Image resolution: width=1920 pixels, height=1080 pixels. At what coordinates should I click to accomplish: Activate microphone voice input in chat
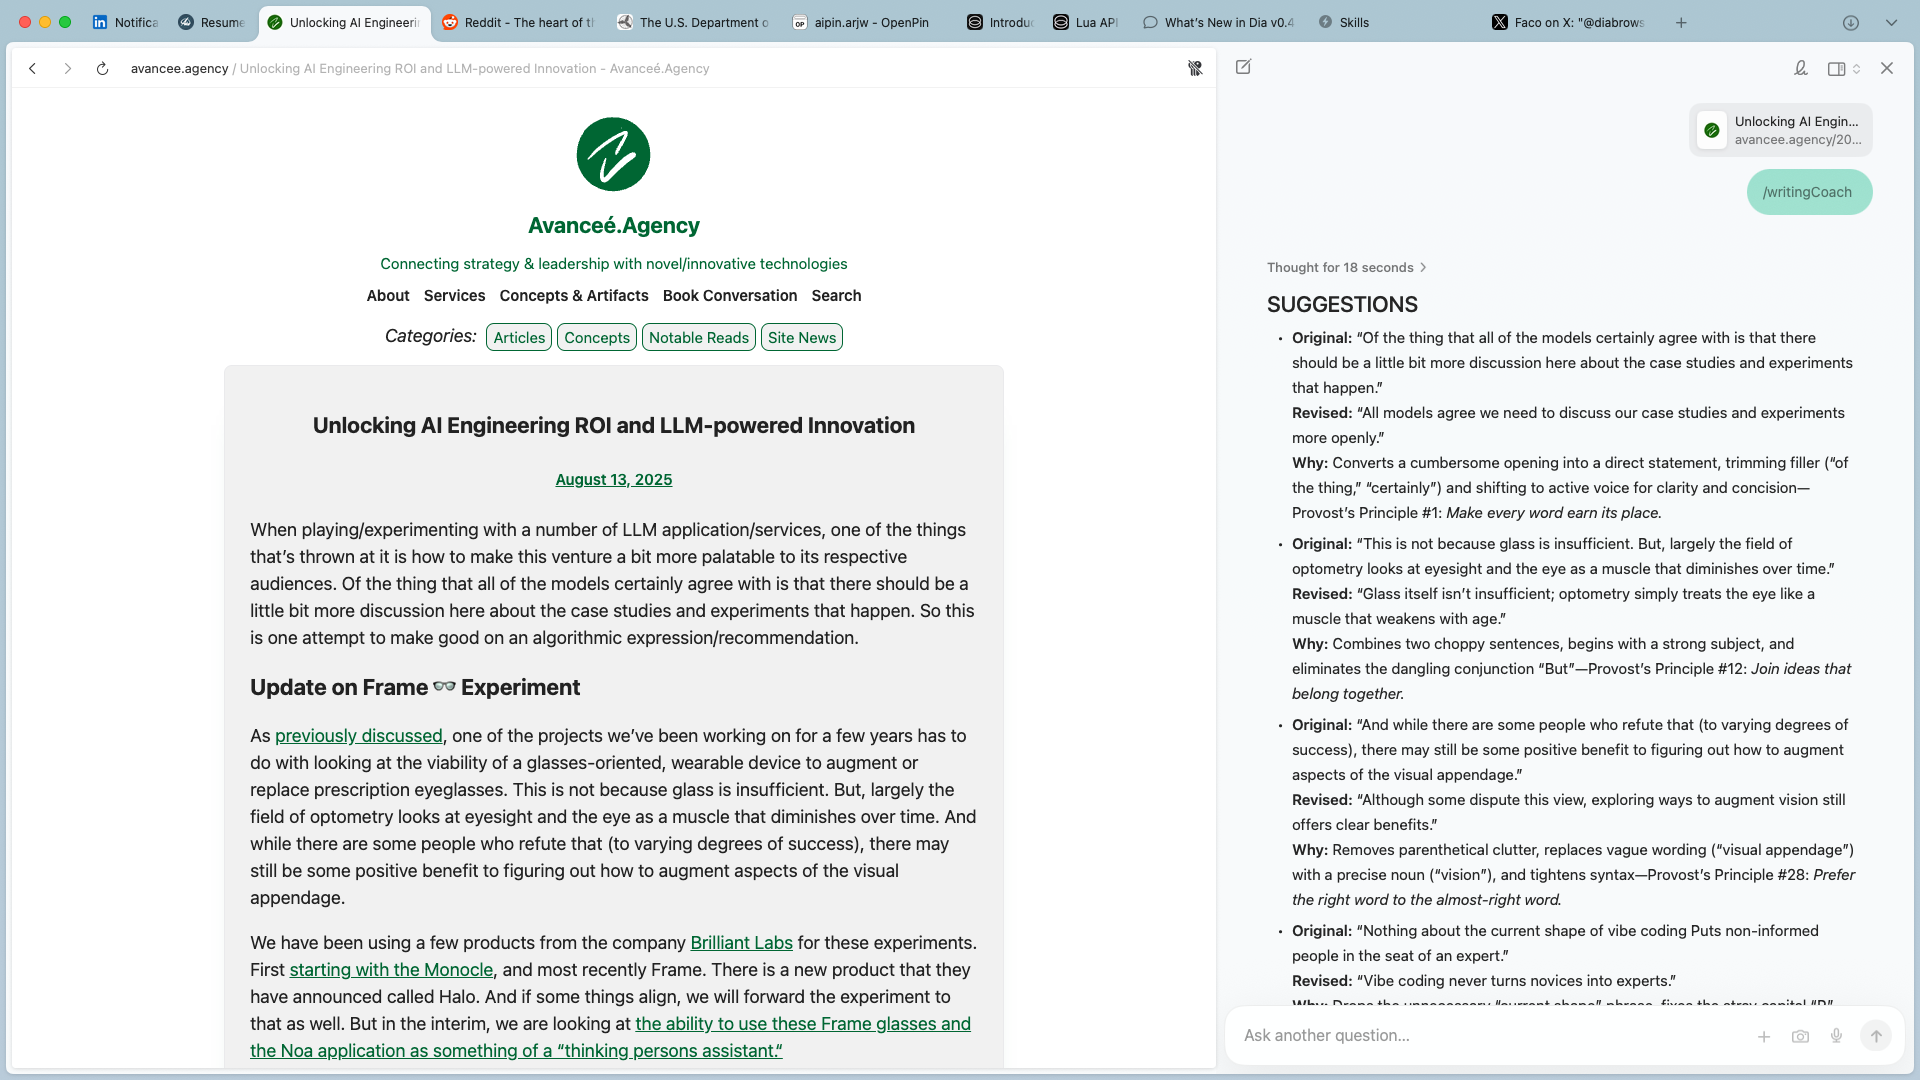click(x=1836, y=1037)
